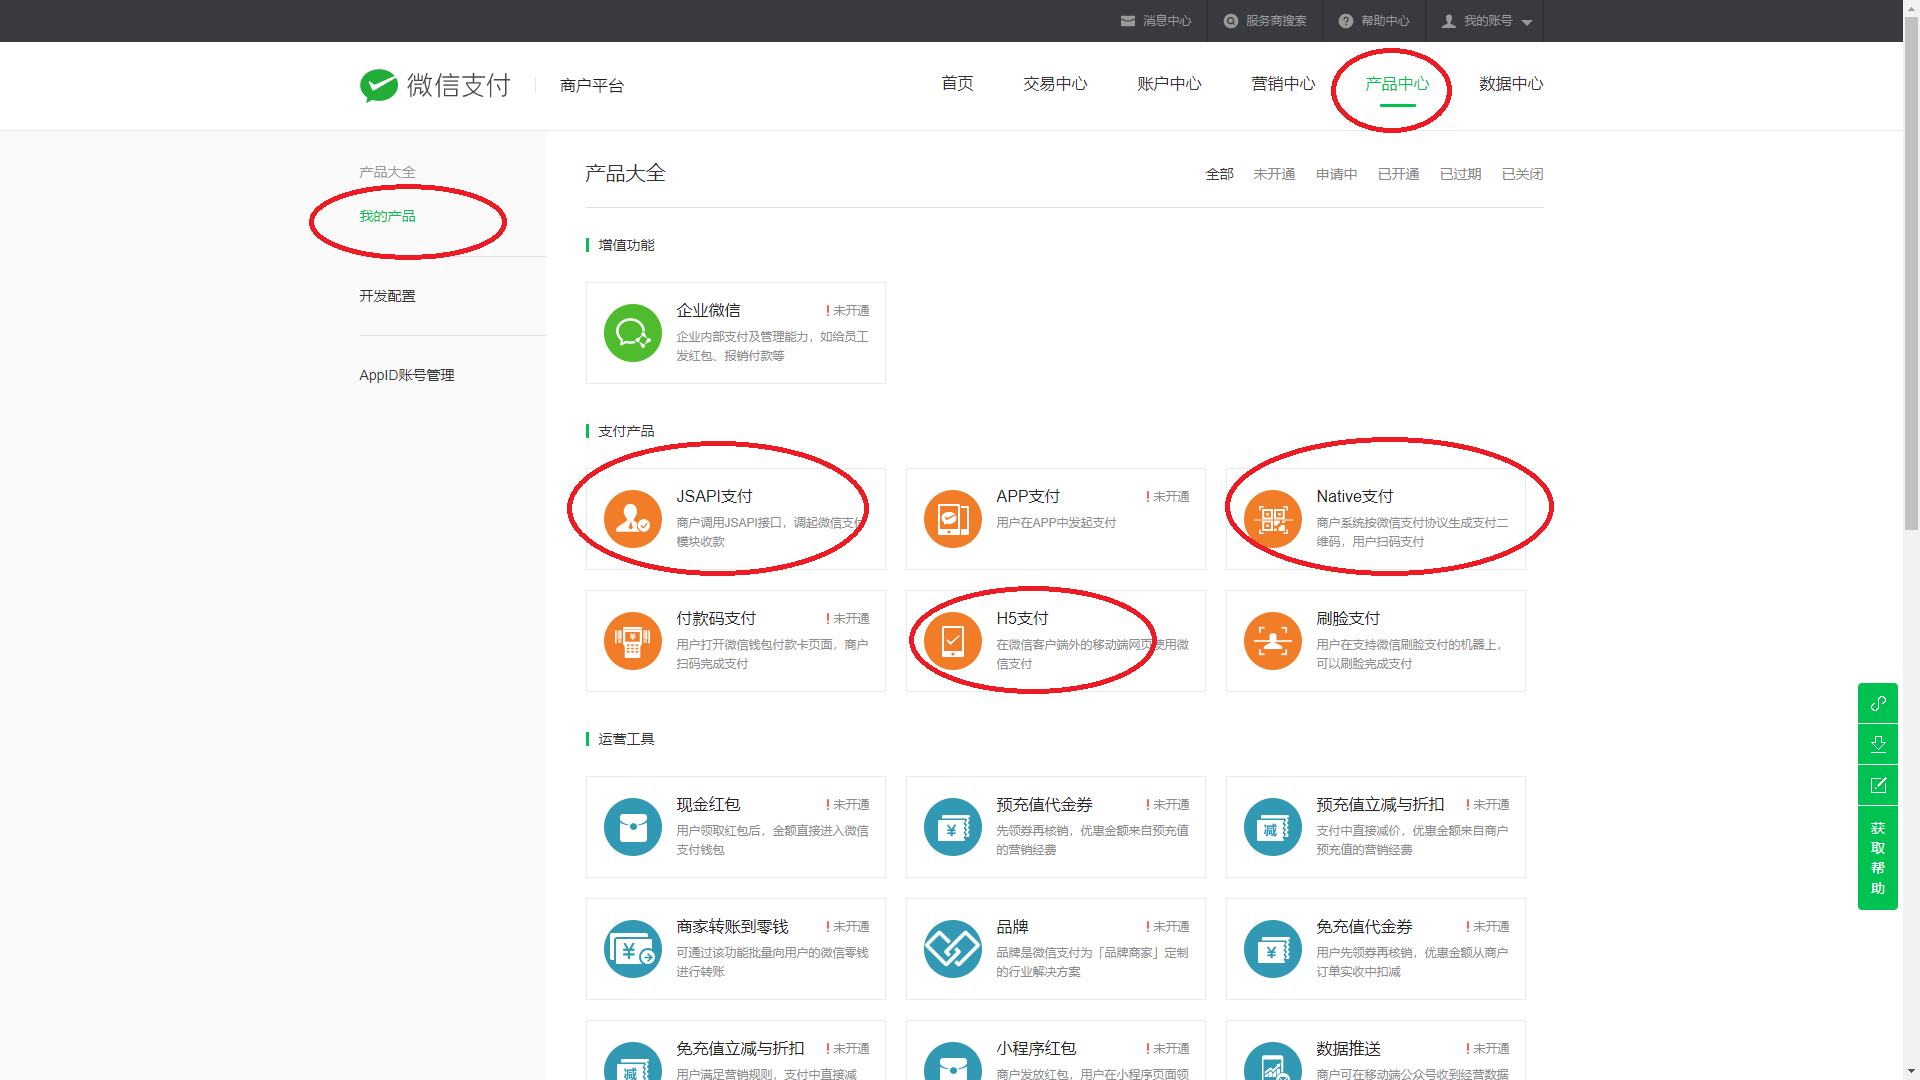
Task: Click the Native支付 title text
Action: (x=1355, y=496)
